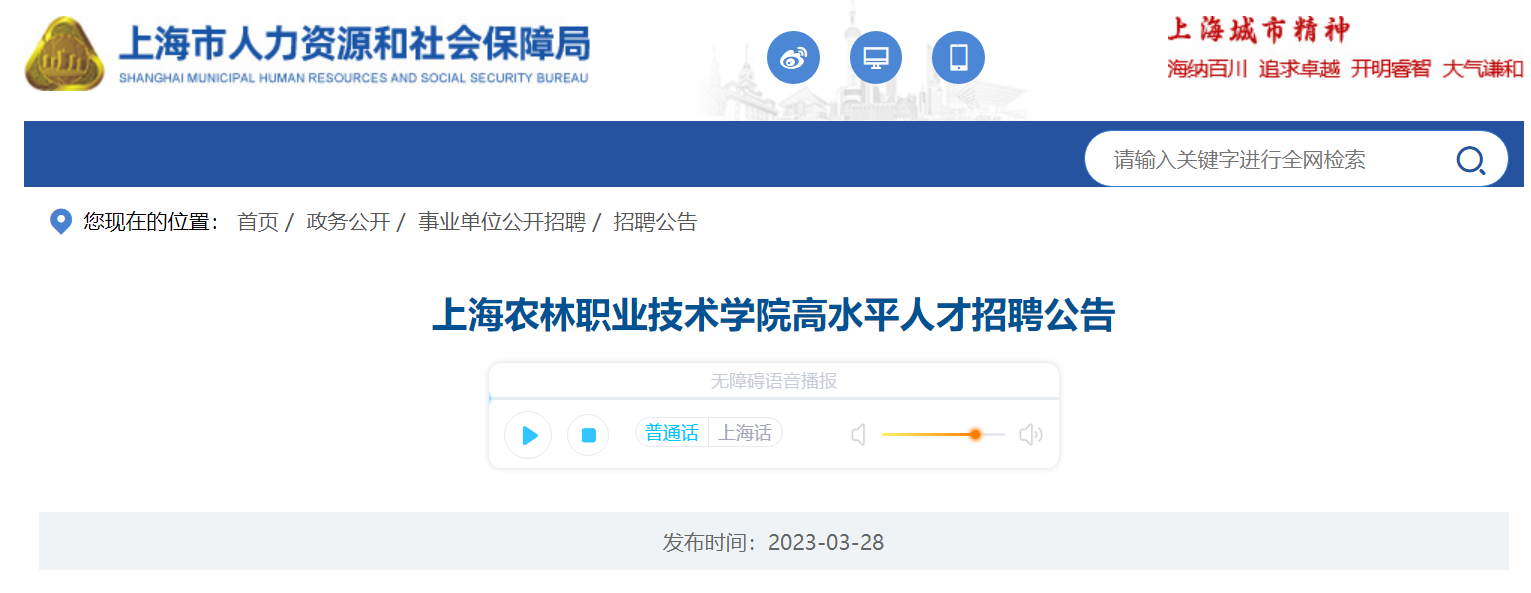Image resolution: width=1531 pixels, height=593 pixels.
Task: Click the desktop computer version icon
Action: (x=876, y=58)
